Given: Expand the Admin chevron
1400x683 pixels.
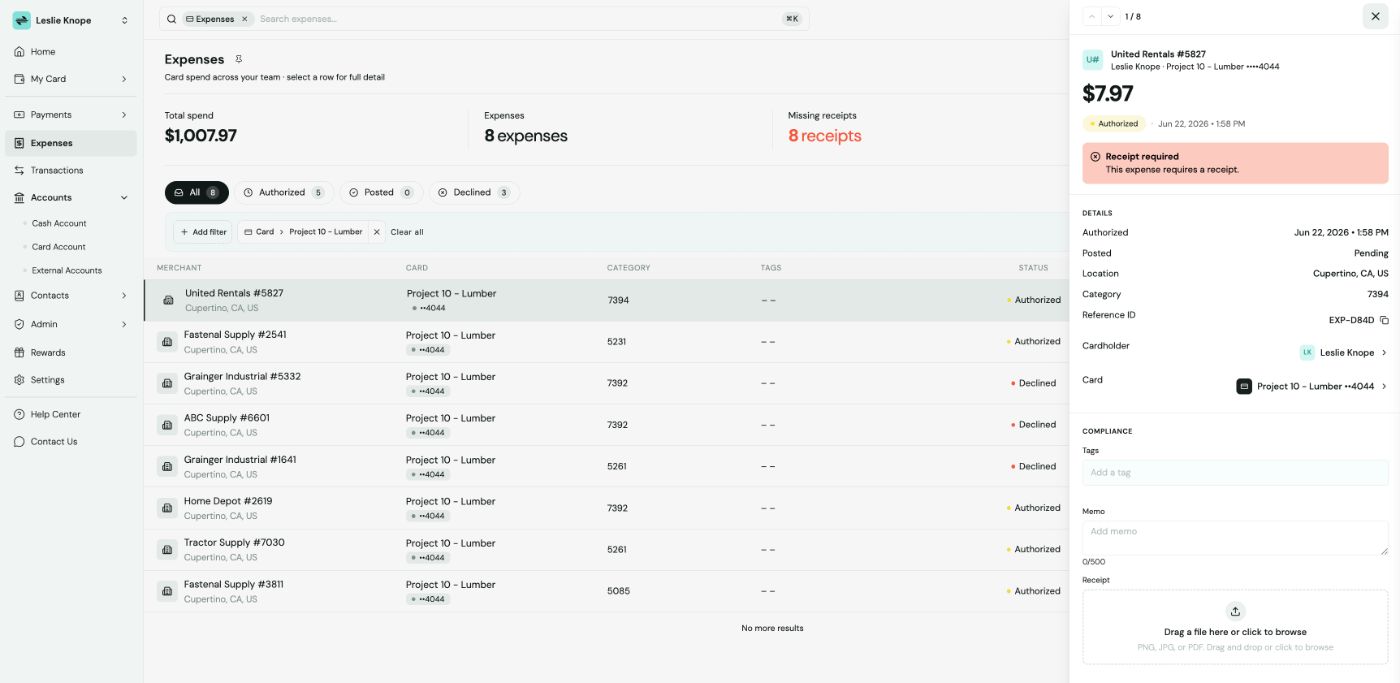Looking at the screenshot, I should pos(124,324).
